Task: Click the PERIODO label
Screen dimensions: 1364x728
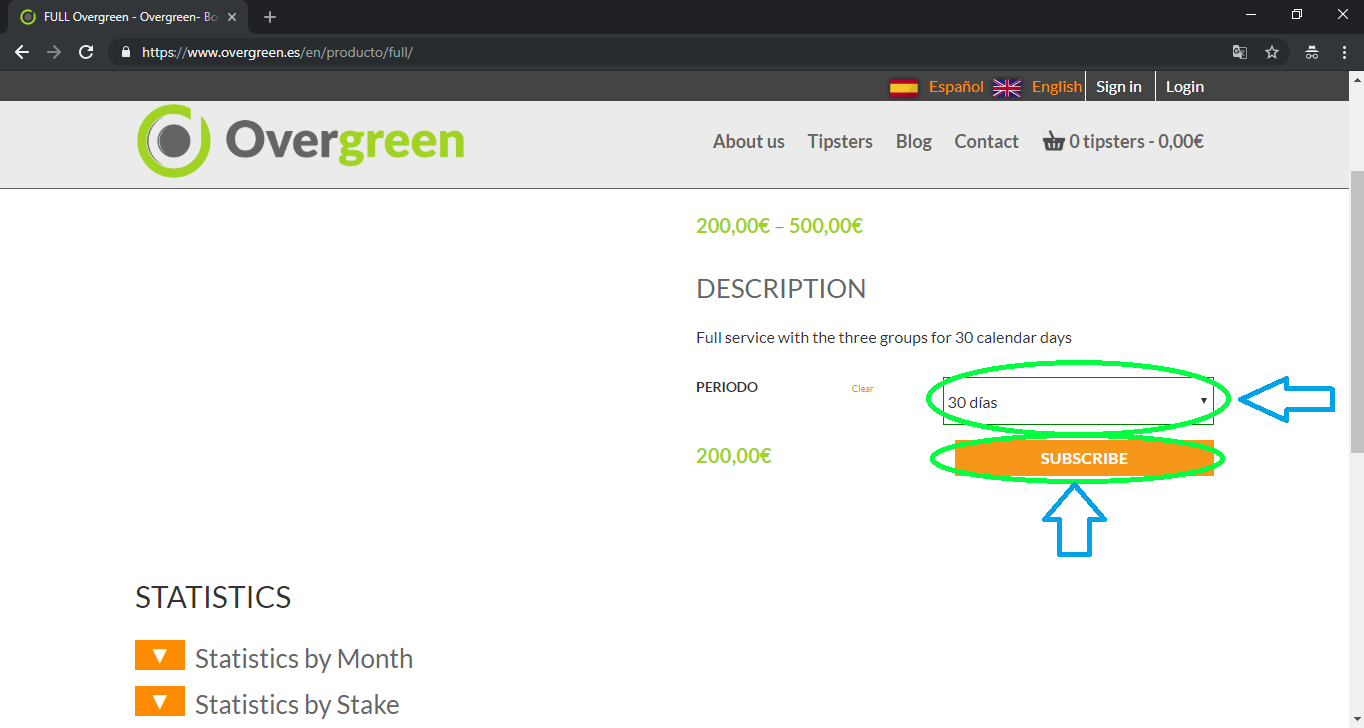Action: [x=727, y=387]
